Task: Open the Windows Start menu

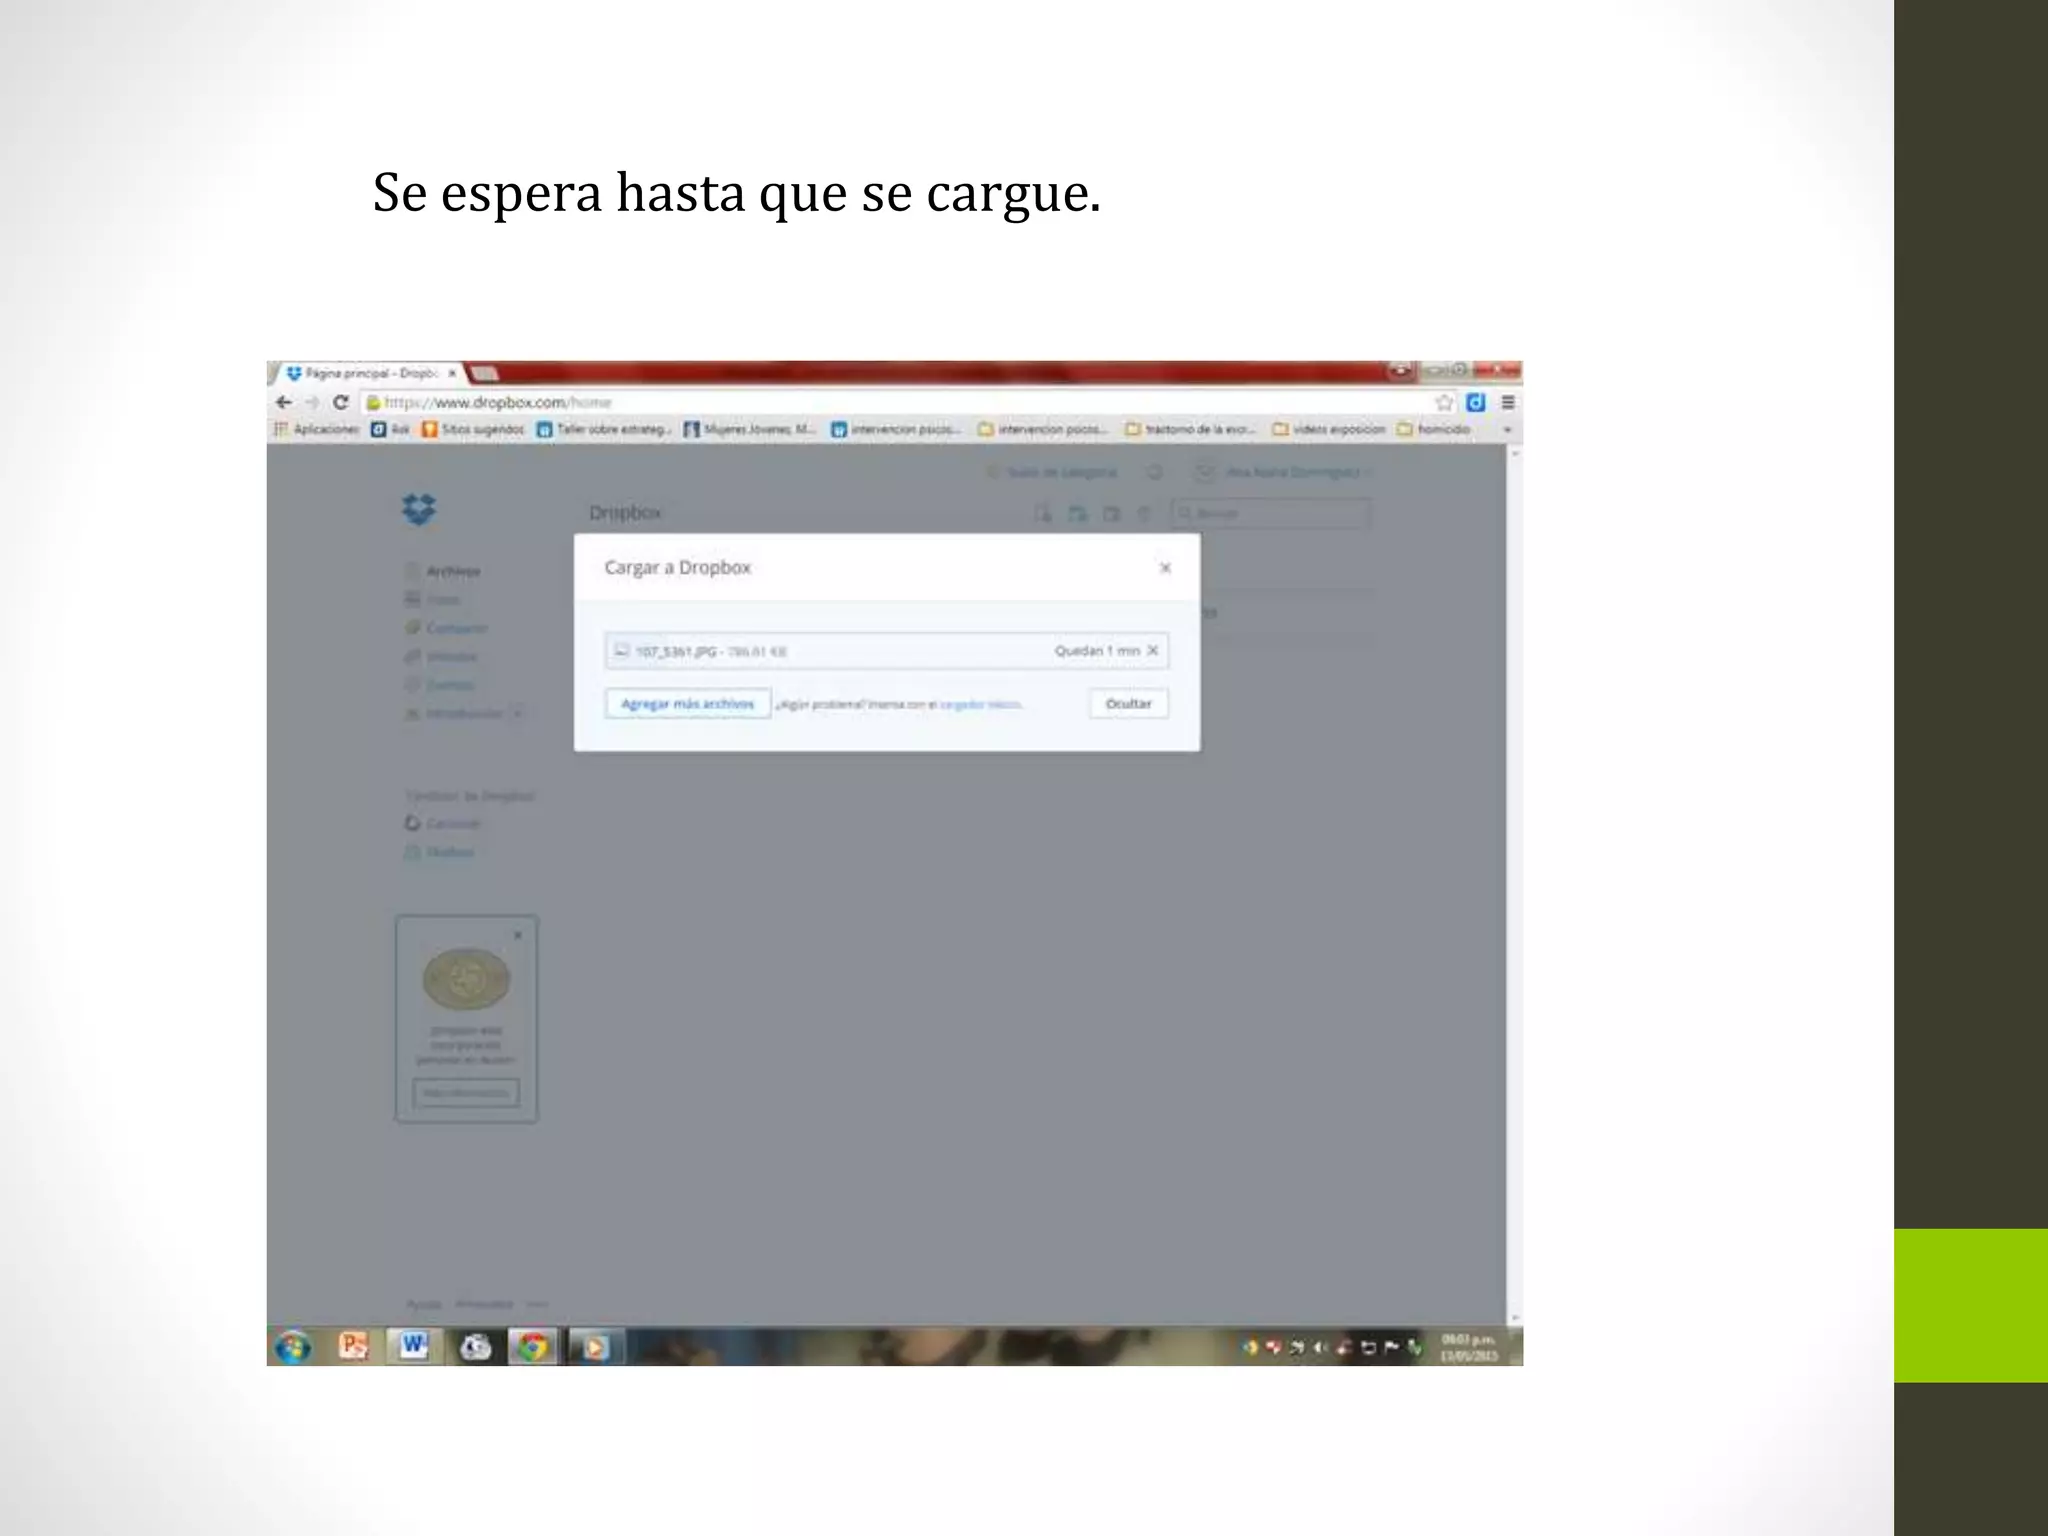Action: pyautogui.click(x=293, y=1347)
